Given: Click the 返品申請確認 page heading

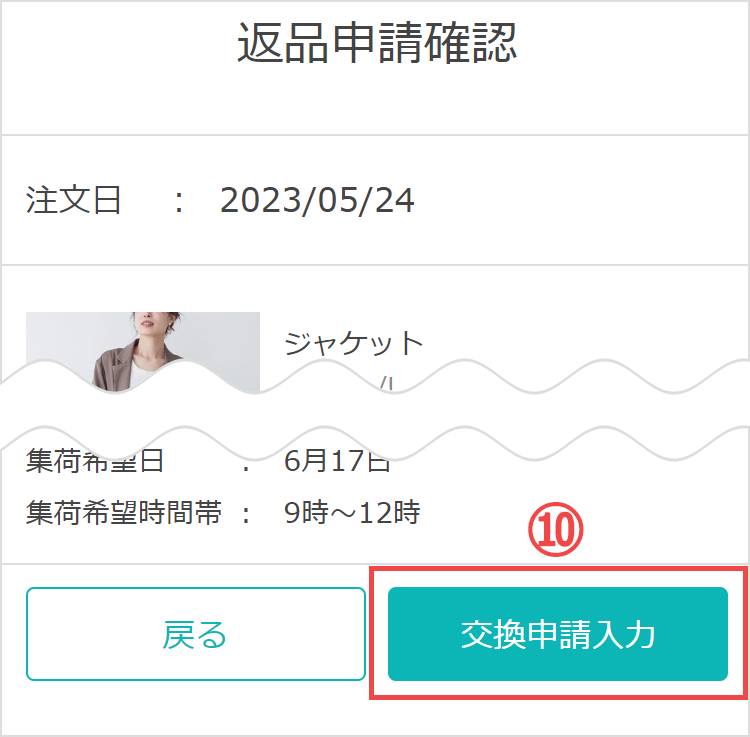Looking at the screenshot, I should tap(377, 43).
